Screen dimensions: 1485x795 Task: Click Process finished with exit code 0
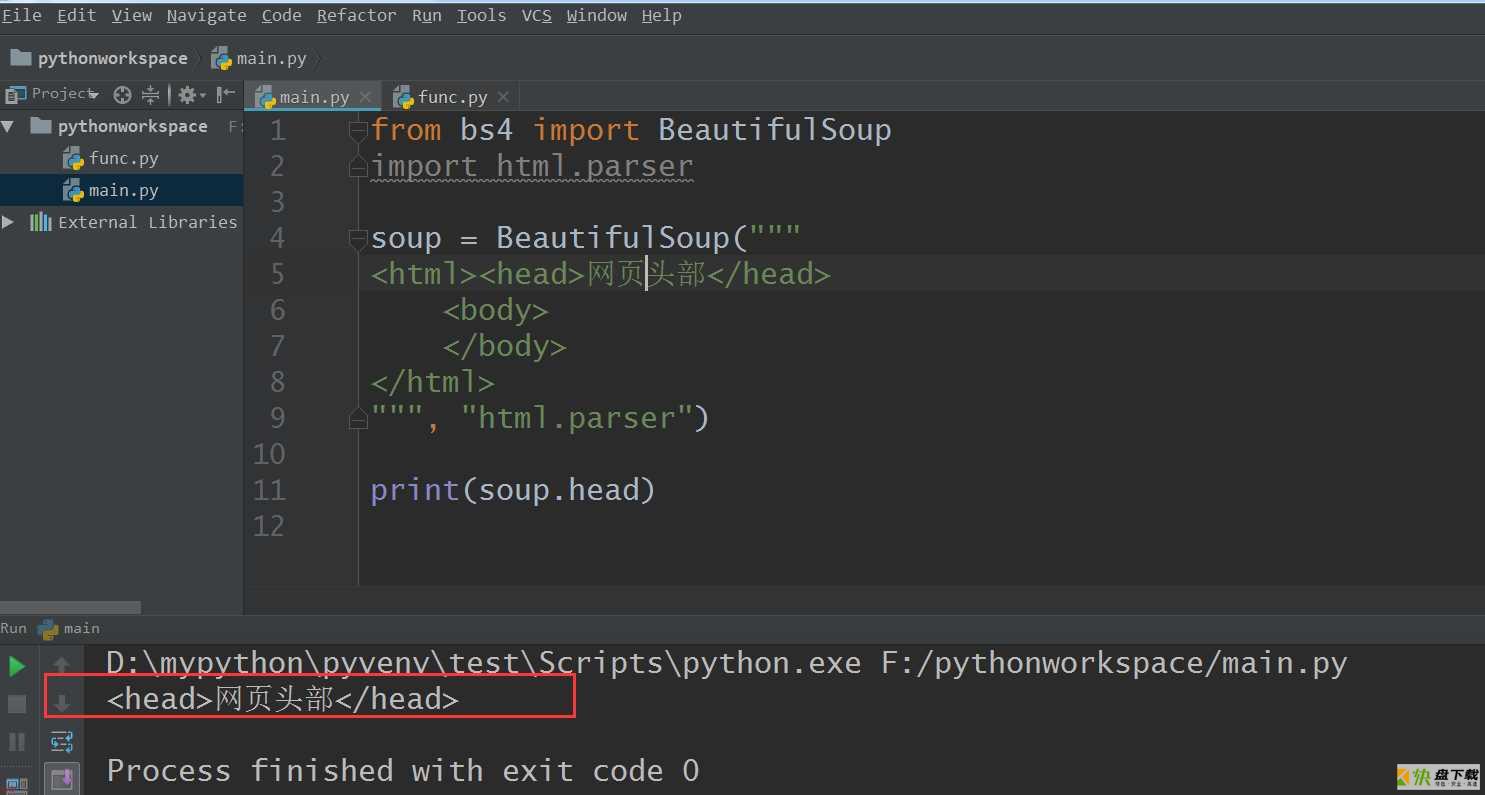403,771
